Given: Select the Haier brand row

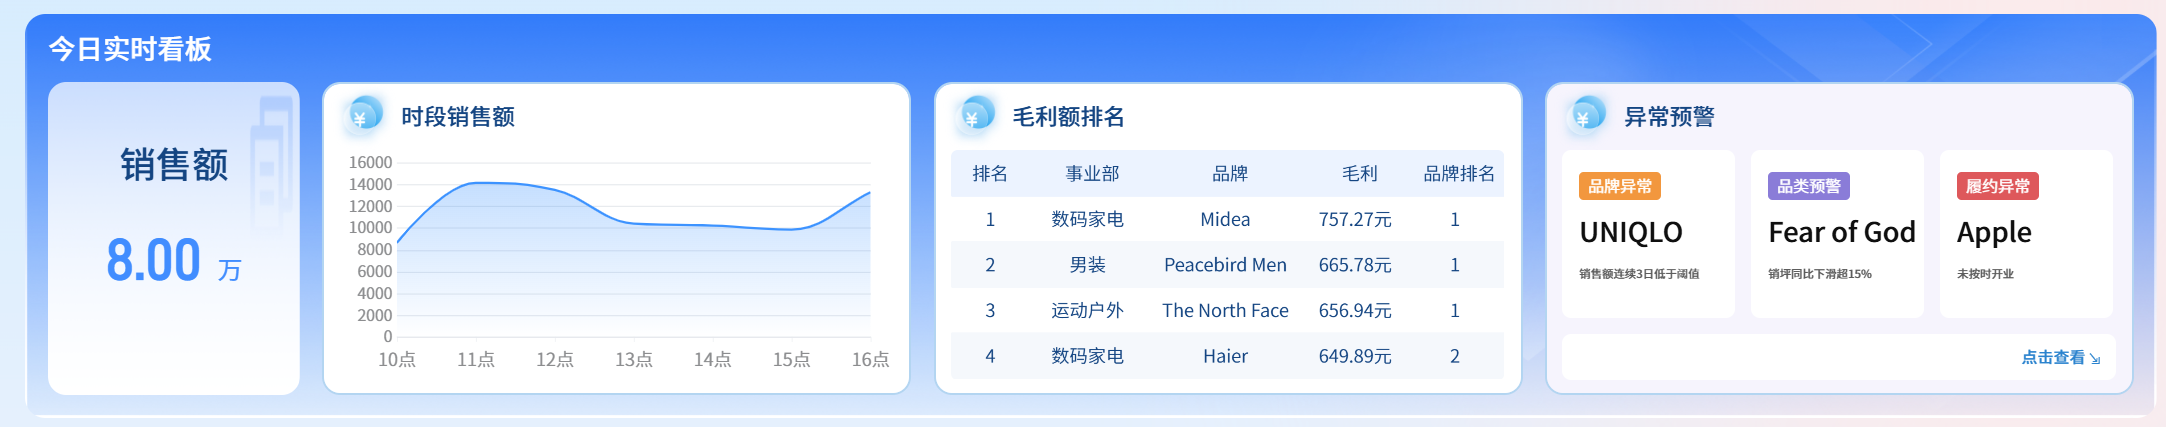Looking at the screenshot, I should tap(1225, 357).
